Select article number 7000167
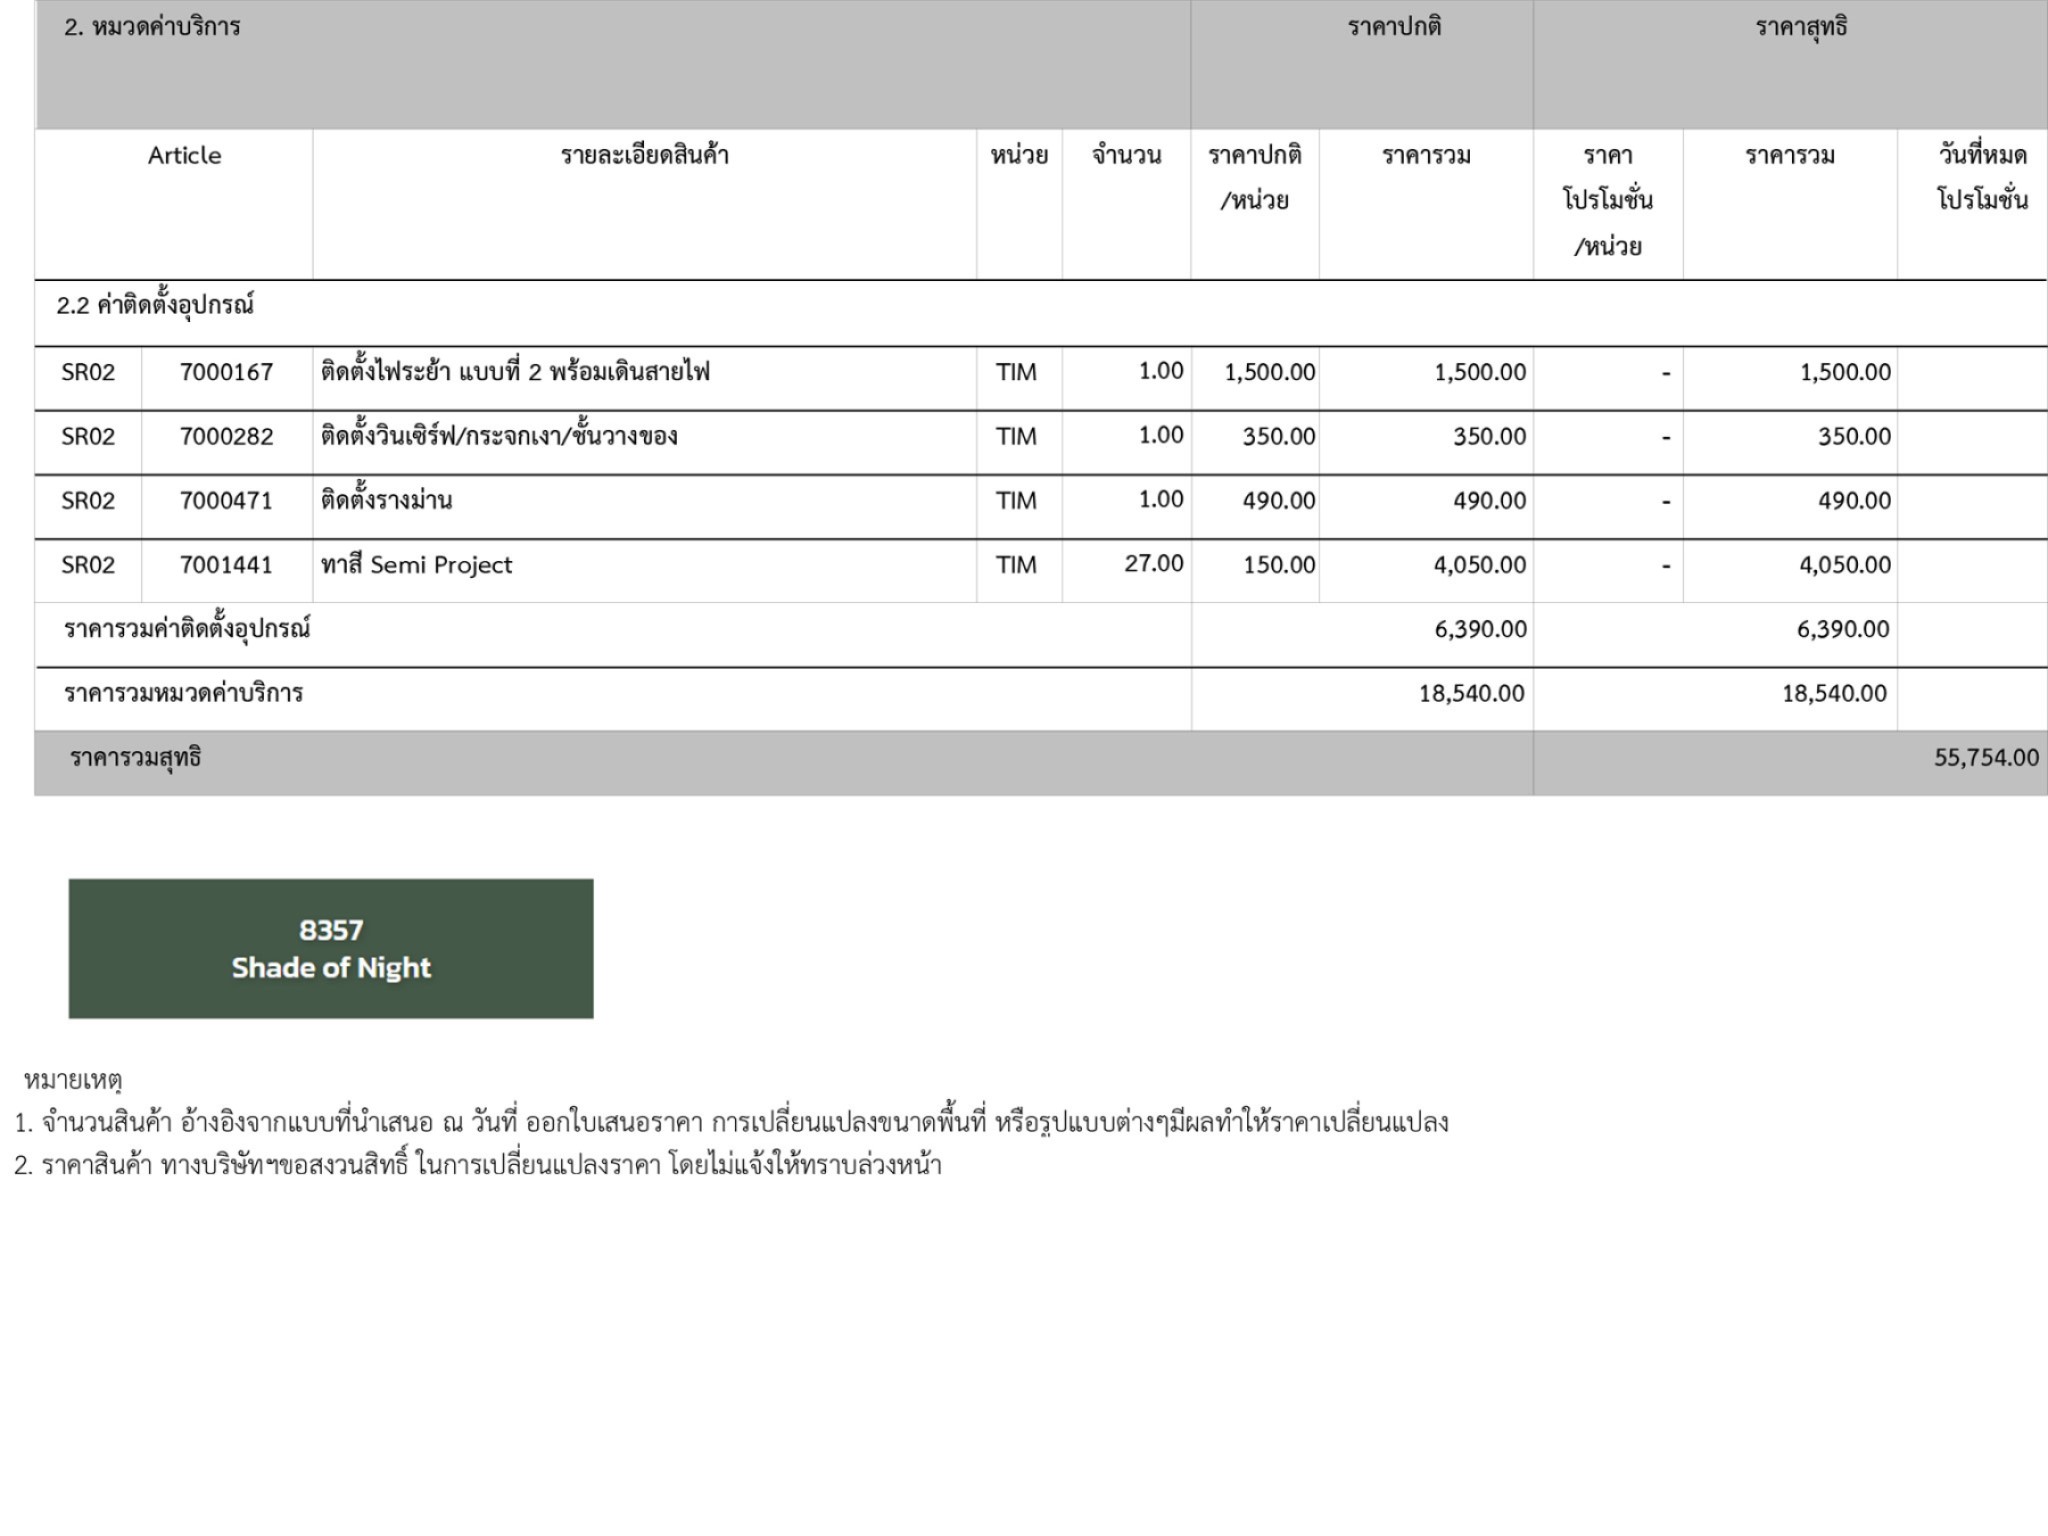2048x1536 pixels. [226, 372]
